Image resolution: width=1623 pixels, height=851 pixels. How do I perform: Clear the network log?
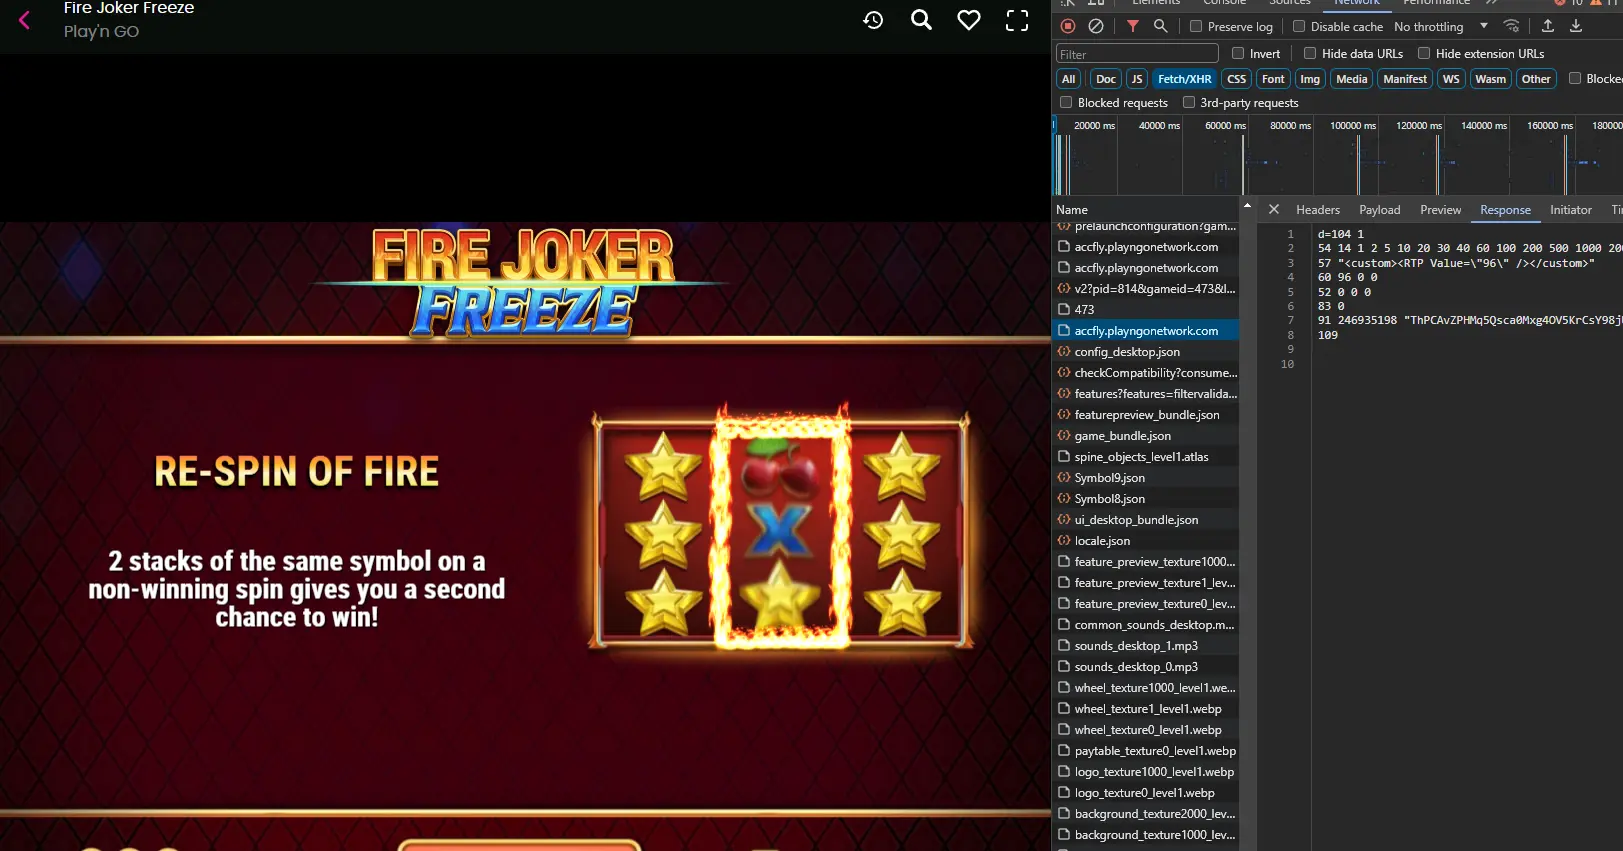click(x=1096, y=26)
